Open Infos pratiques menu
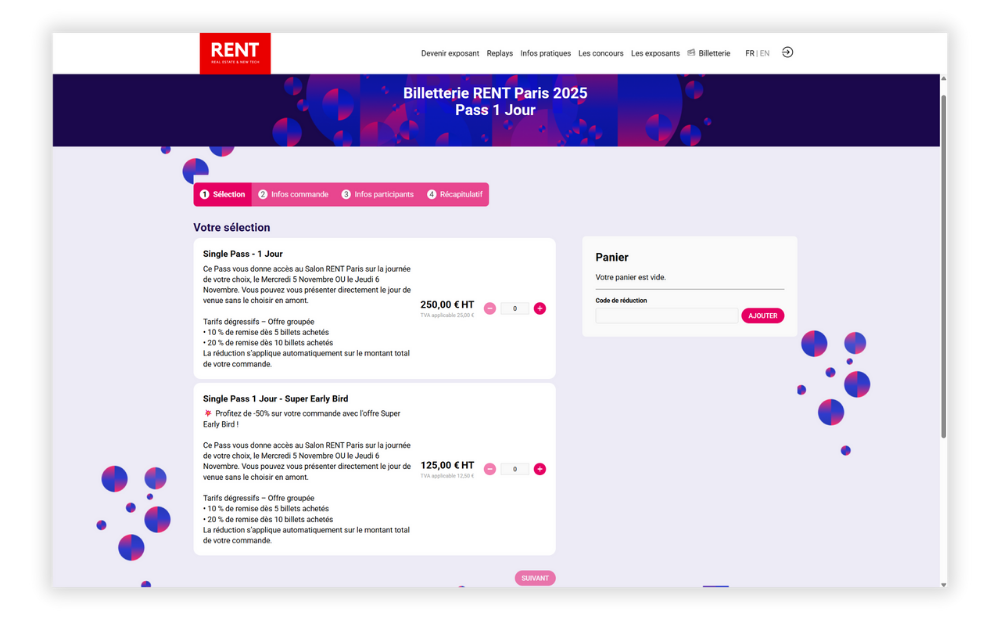 pos(546,53)
